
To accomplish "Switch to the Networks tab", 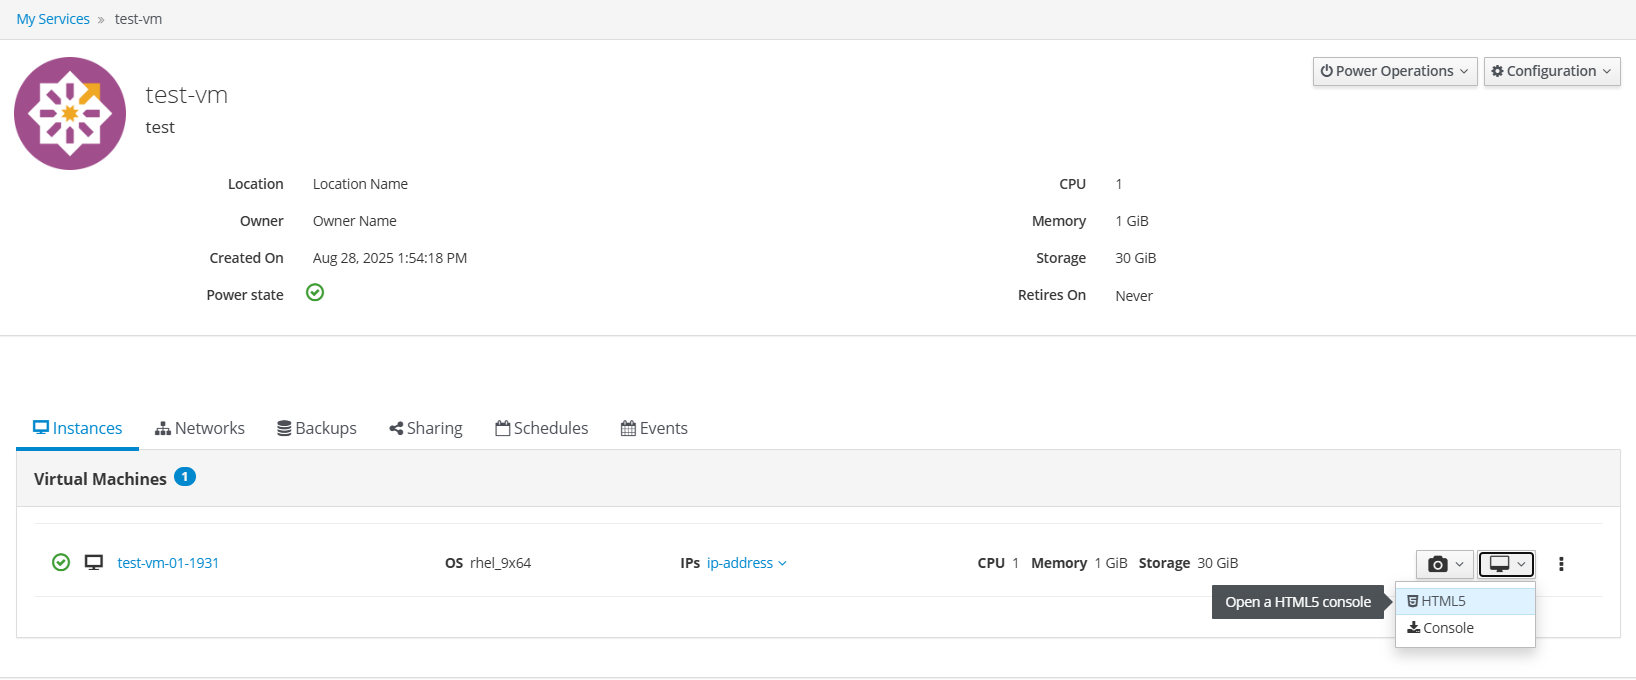I will (x=200, y=428).
